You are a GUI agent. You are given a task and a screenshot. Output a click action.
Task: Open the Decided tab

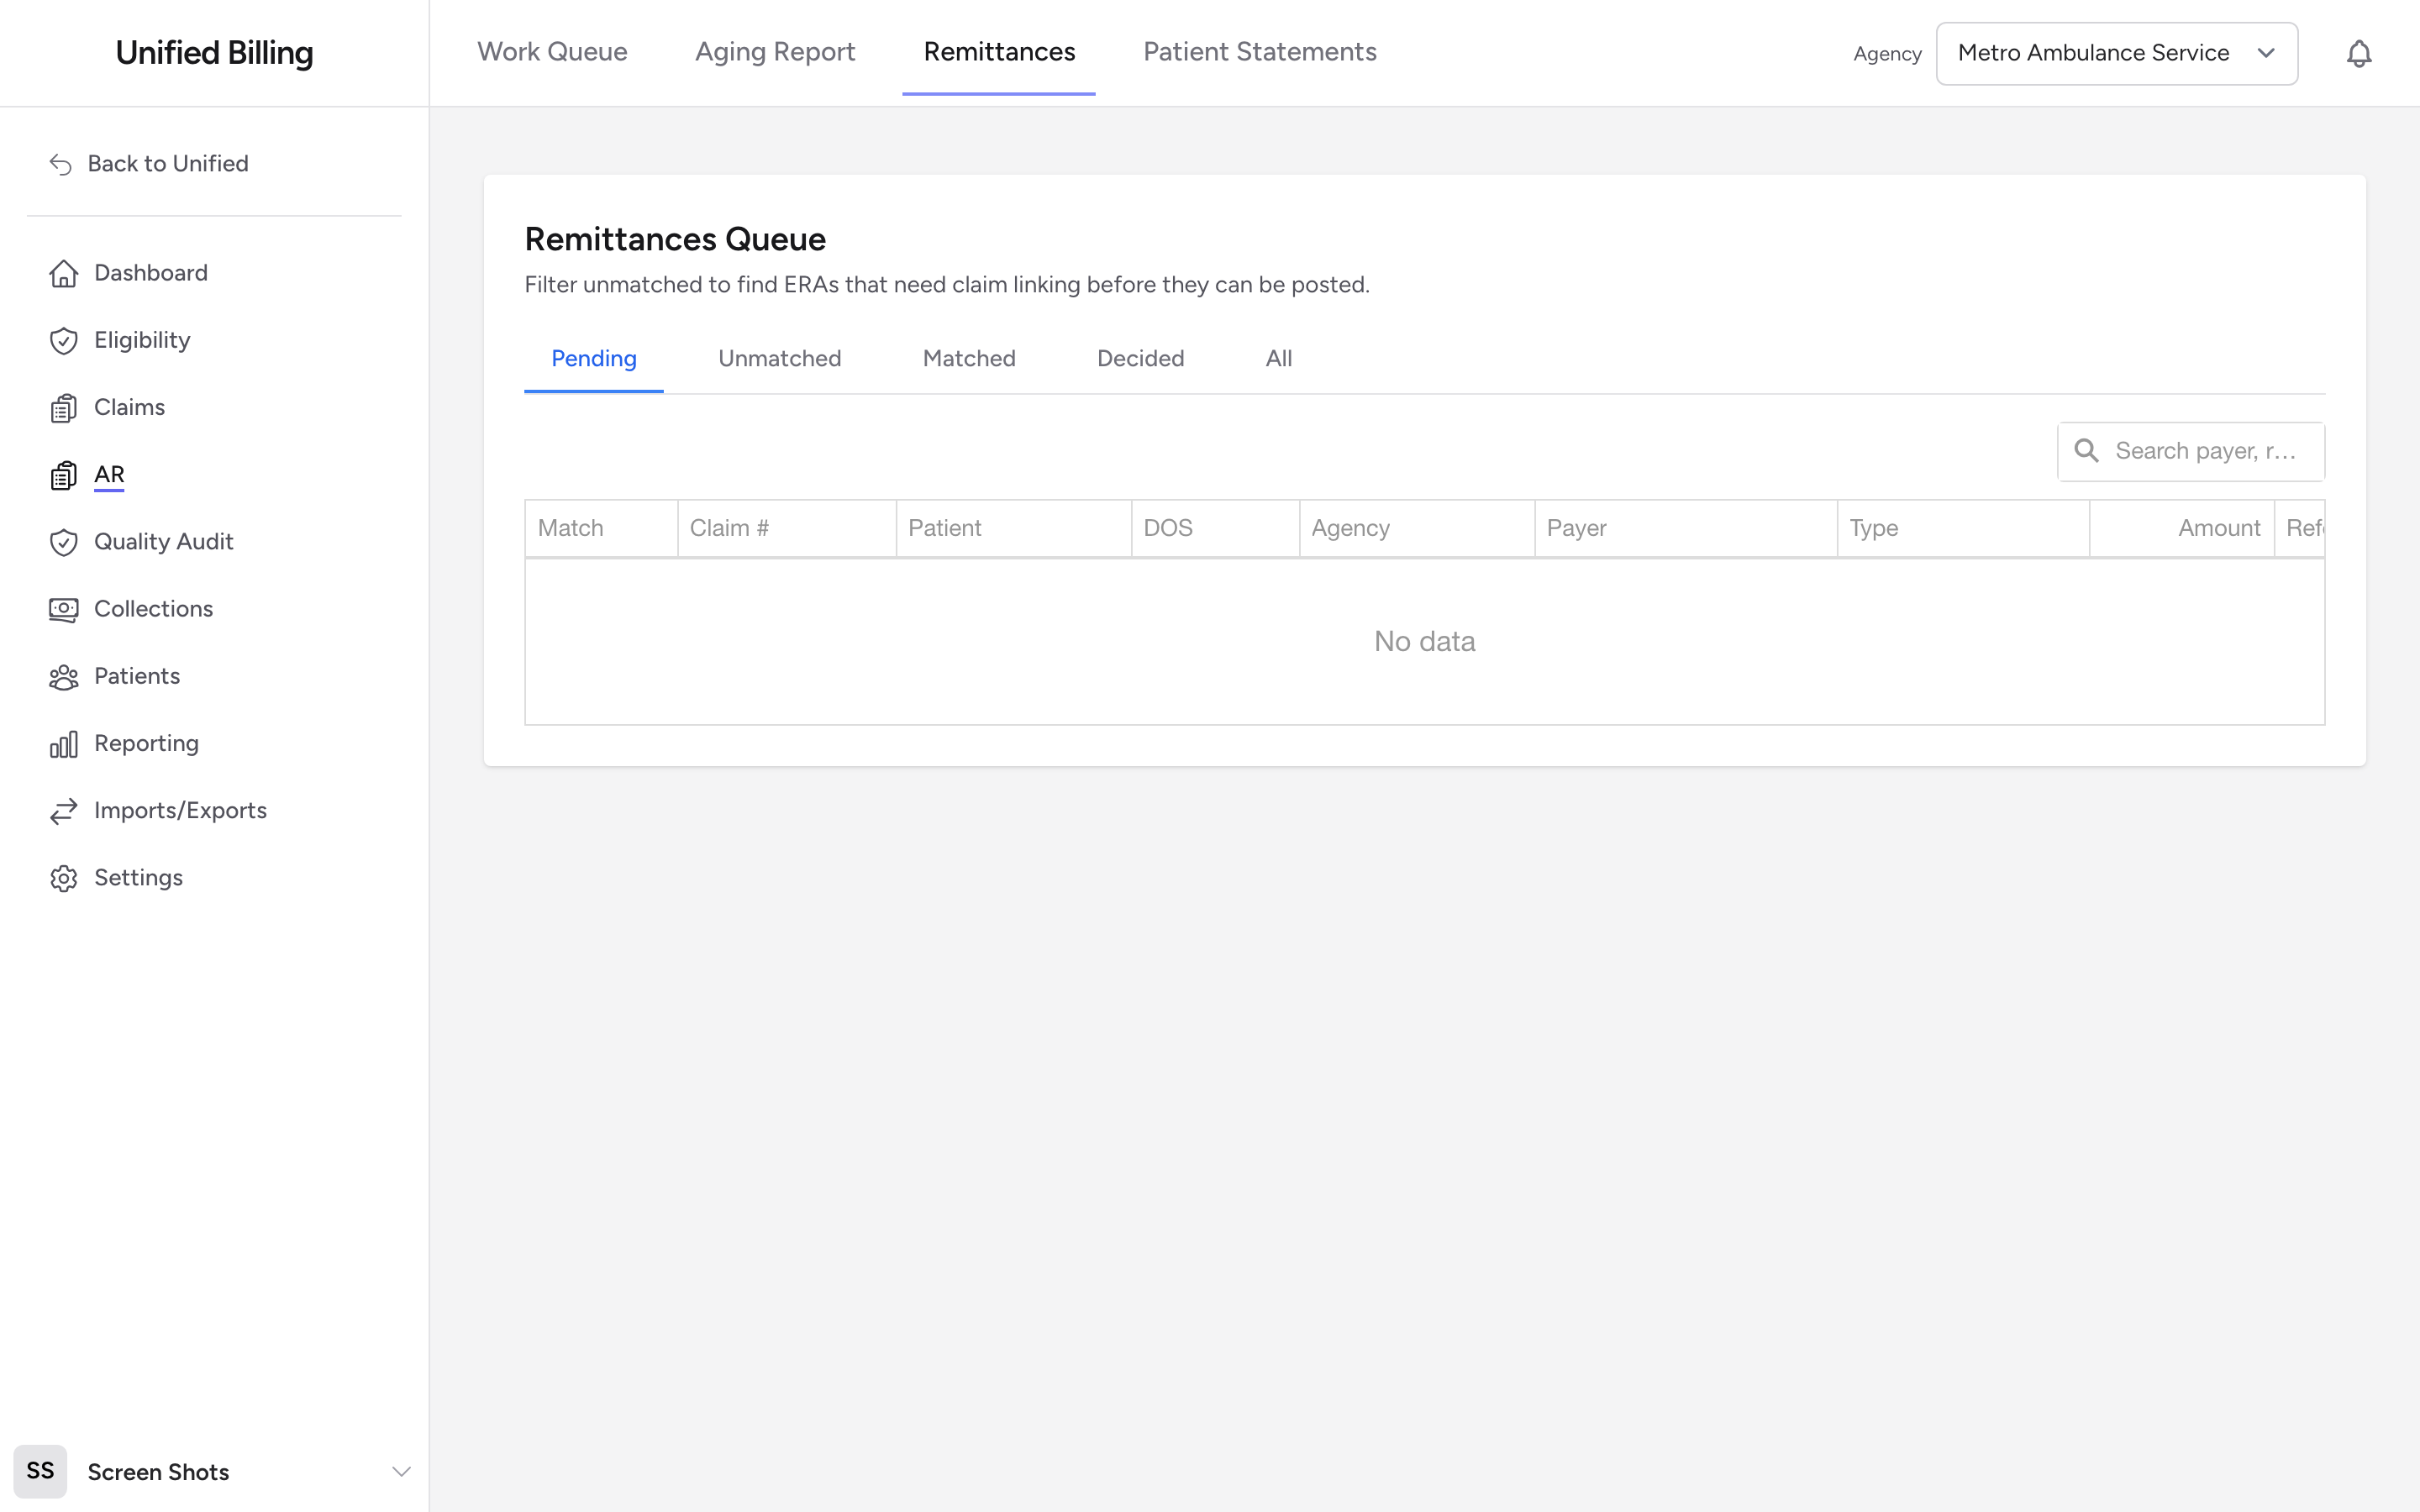(1140, 358)
